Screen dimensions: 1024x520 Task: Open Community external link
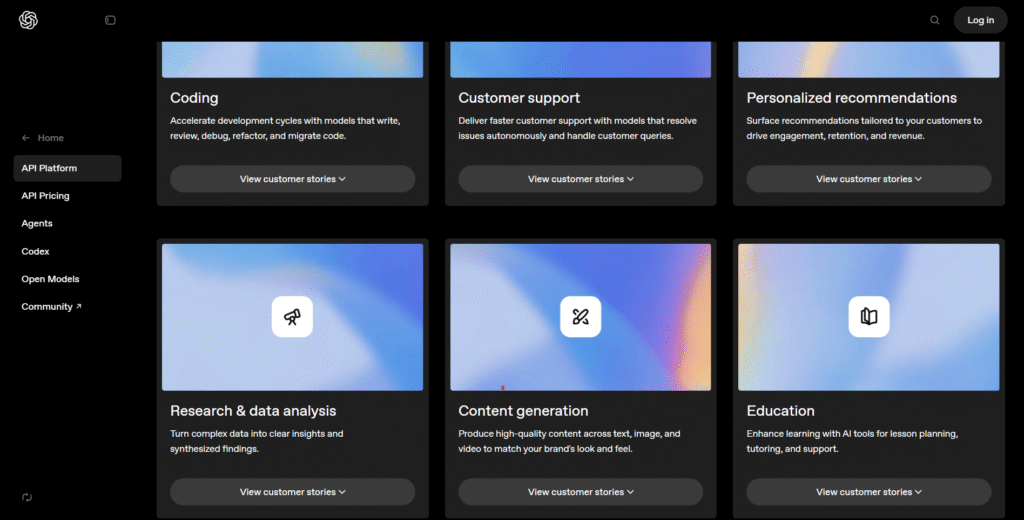52,307
